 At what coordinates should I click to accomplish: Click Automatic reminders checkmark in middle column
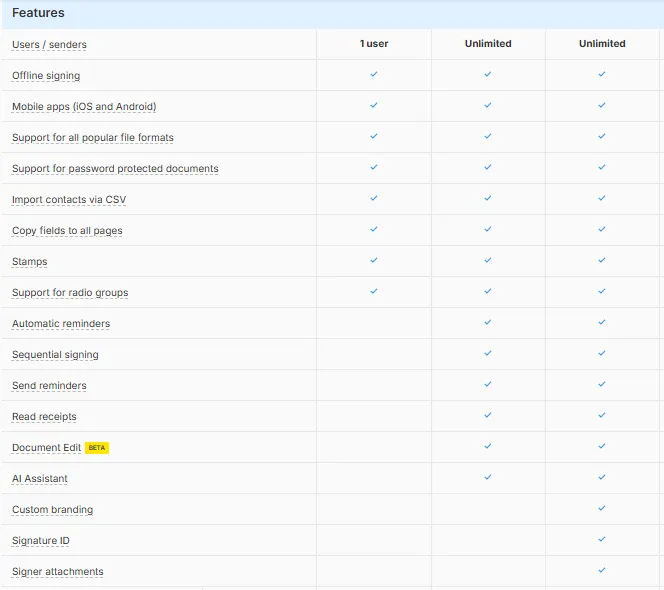(x=488, y=322)
